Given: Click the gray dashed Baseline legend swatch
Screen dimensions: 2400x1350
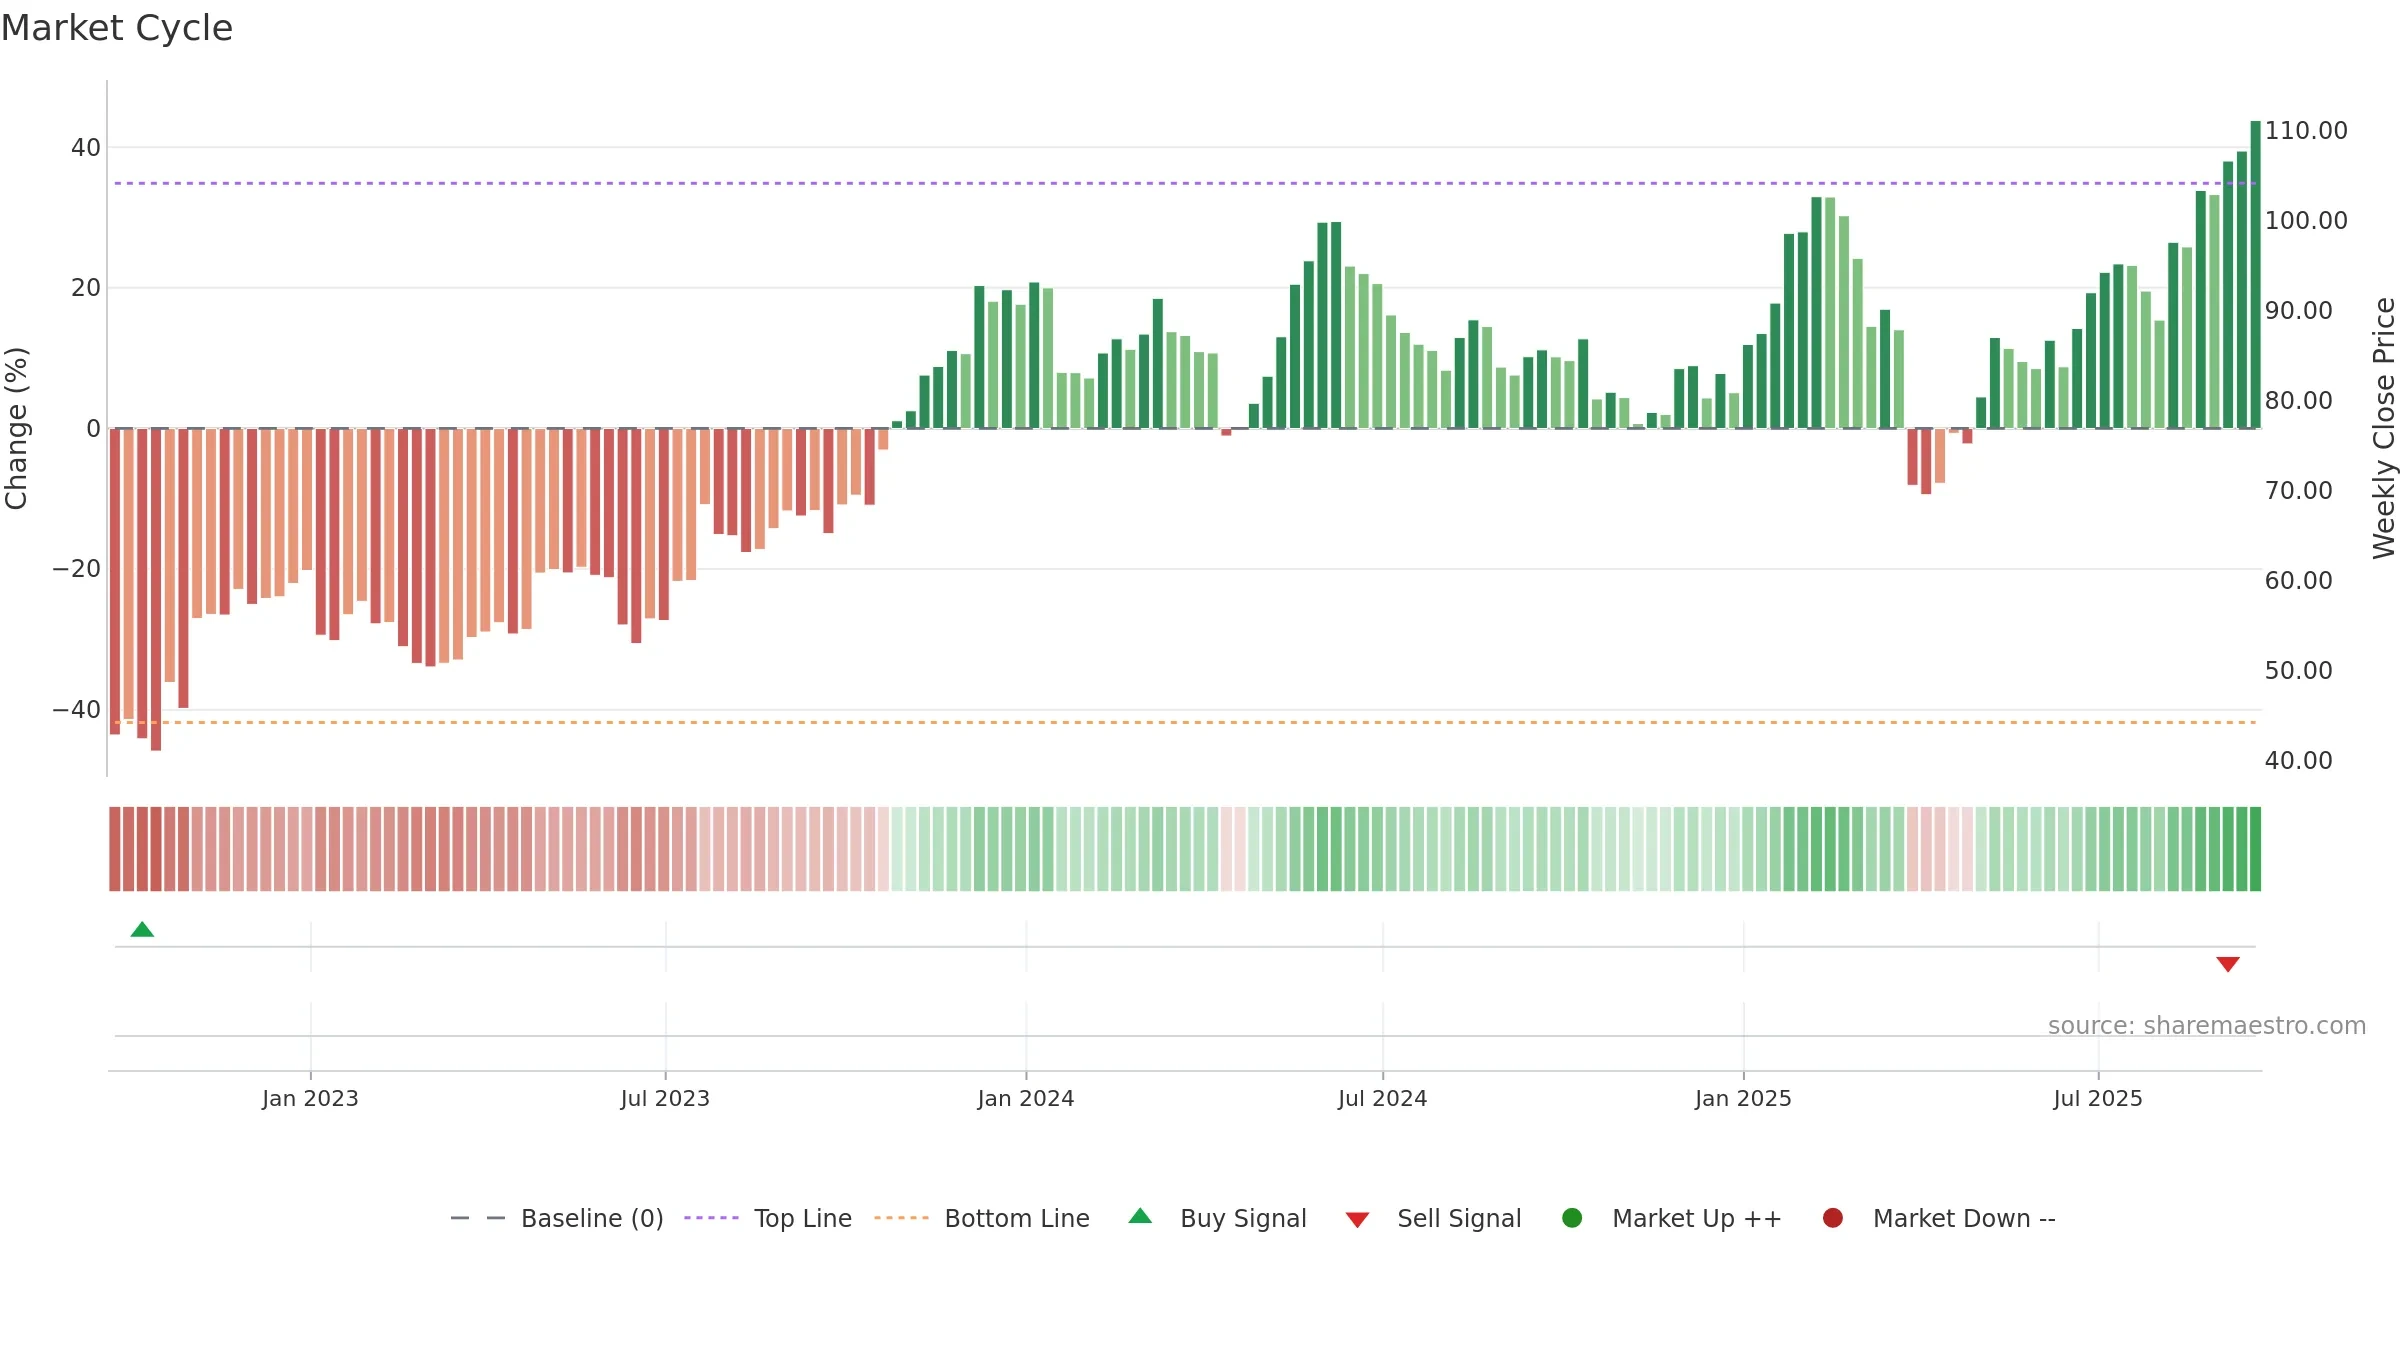Looking at the screenshot, I should (x=478, y=1218).
